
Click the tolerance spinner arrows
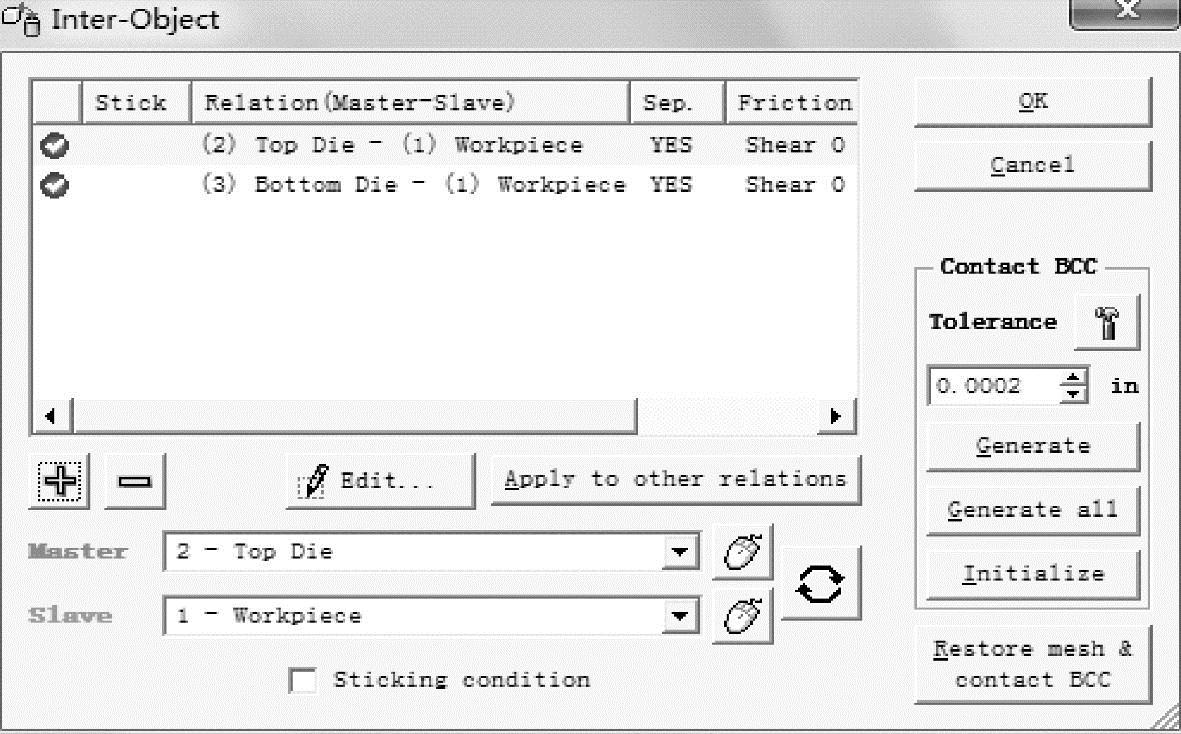[1074, 386]
